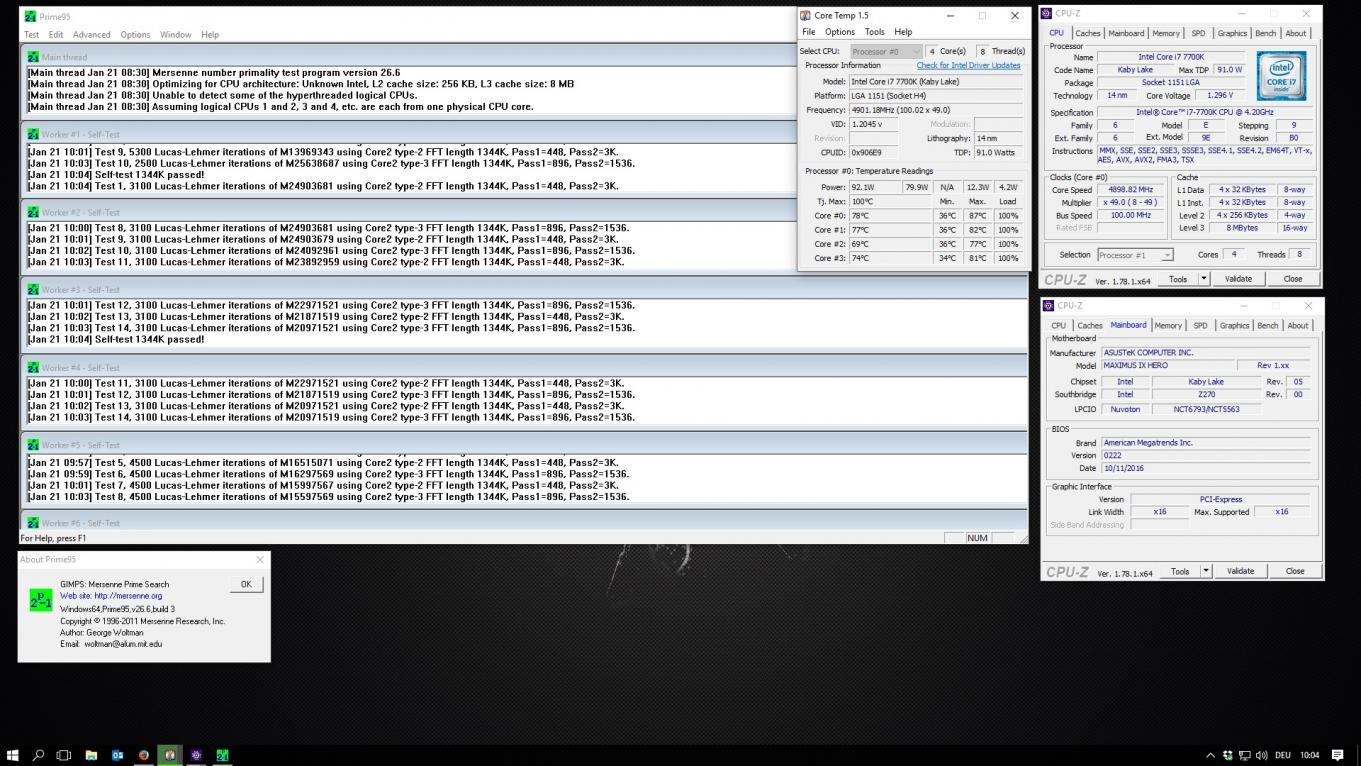Click the Worker #6 Self-Test window icon
The width and height of the screenshot is (1361, 766).
pyautogui.click(x=34, y=523)
